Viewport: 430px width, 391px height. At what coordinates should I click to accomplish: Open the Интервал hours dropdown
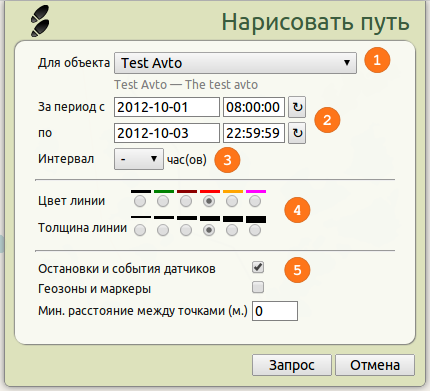[x=139, y=159]
